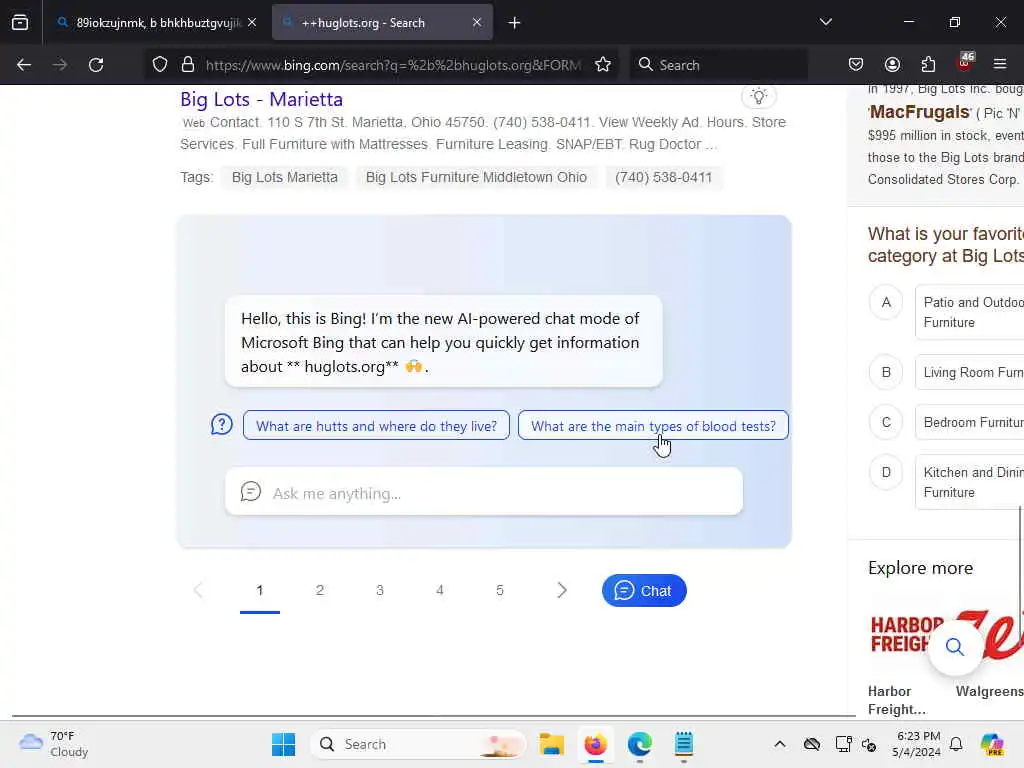The image size is (1024, 768).
Task: Open the tracking protection shield icon
Action: pyautogui.click(x=160, y=65)
